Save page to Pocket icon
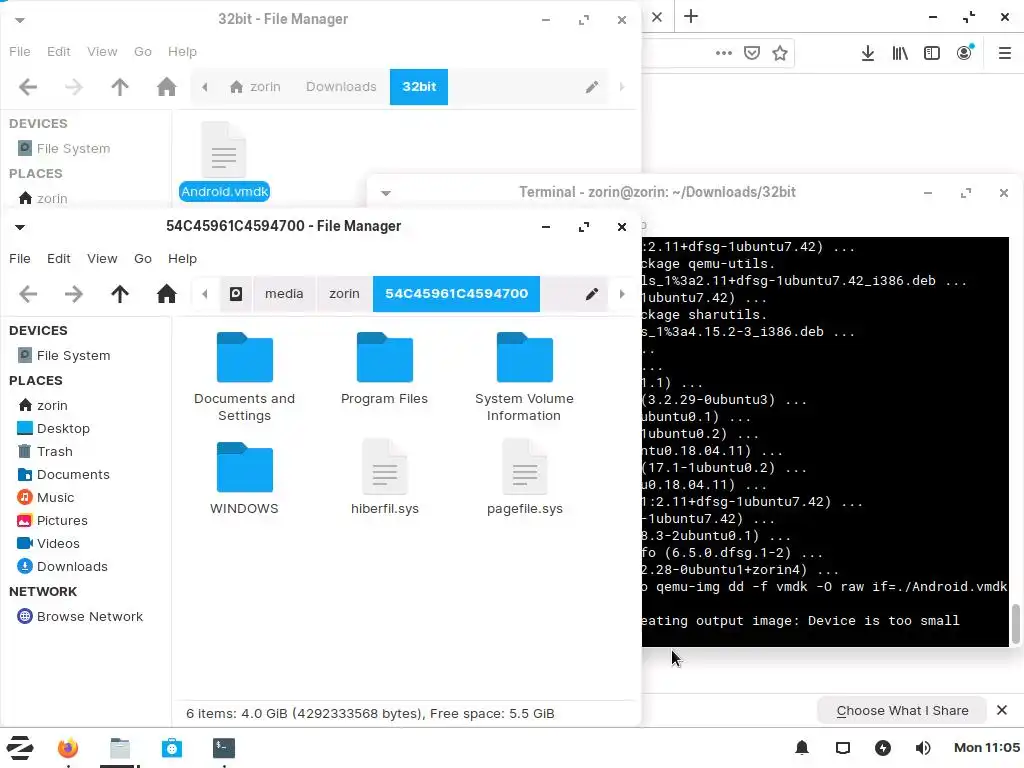 click(752, 53)
